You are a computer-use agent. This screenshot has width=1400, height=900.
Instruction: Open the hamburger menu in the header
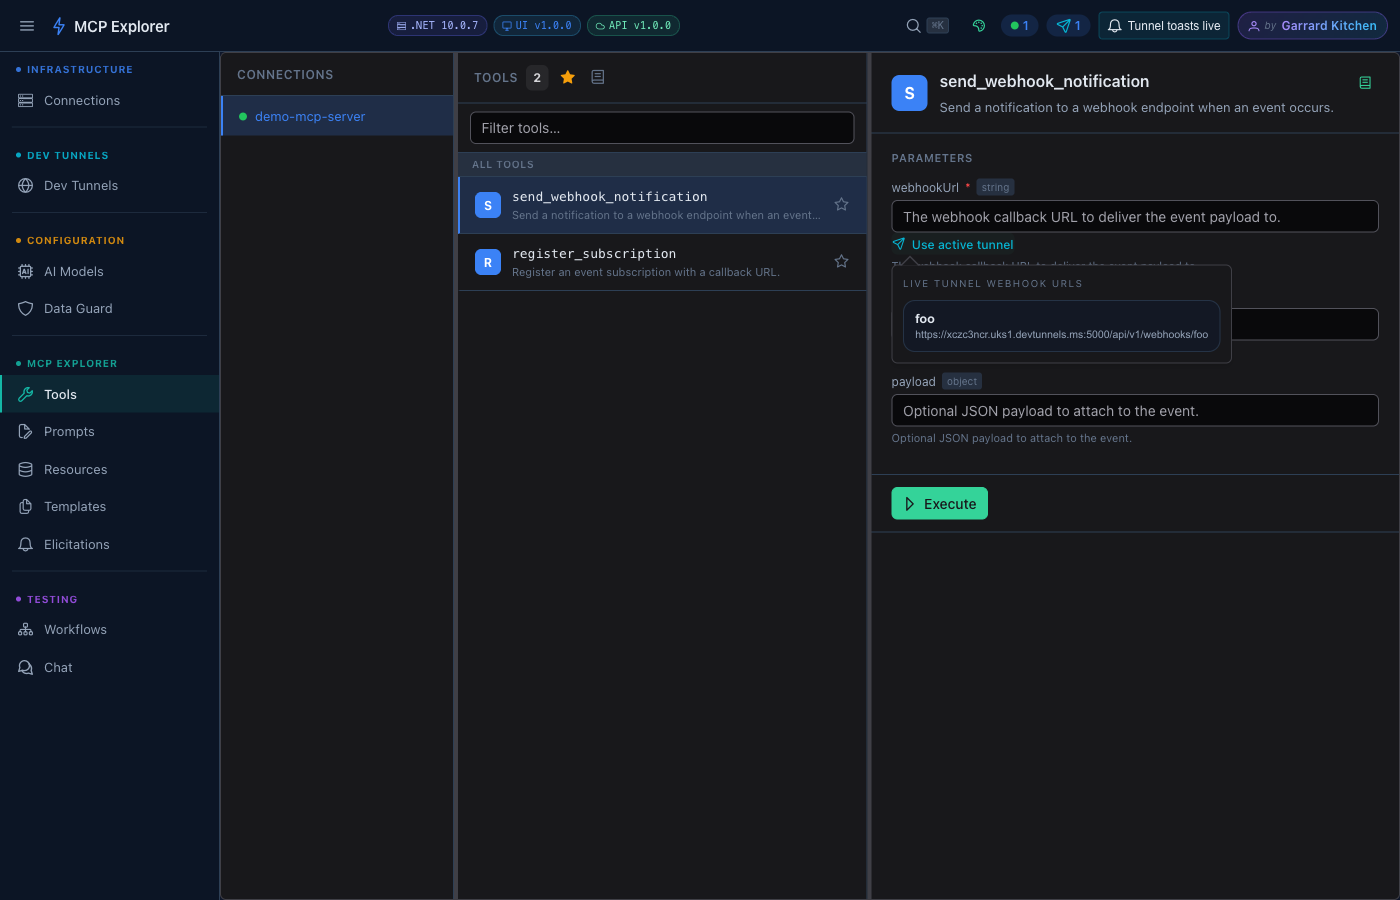(x=27, y=26)
